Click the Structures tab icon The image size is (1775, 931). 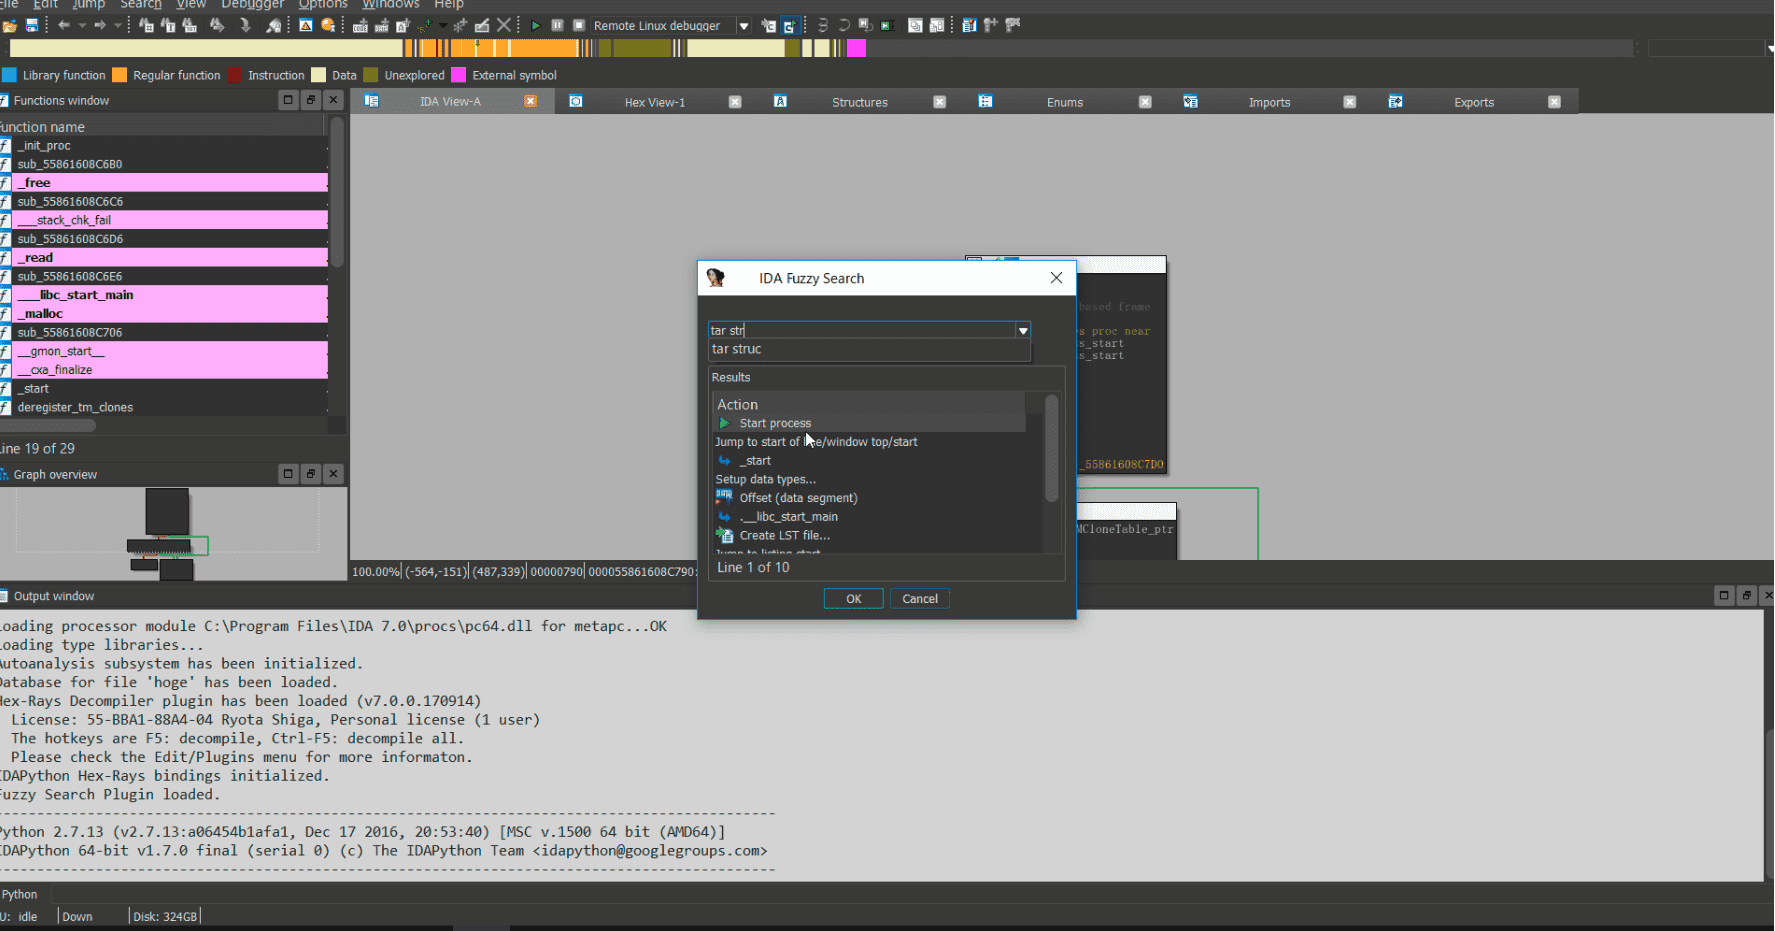coord(780,101)
